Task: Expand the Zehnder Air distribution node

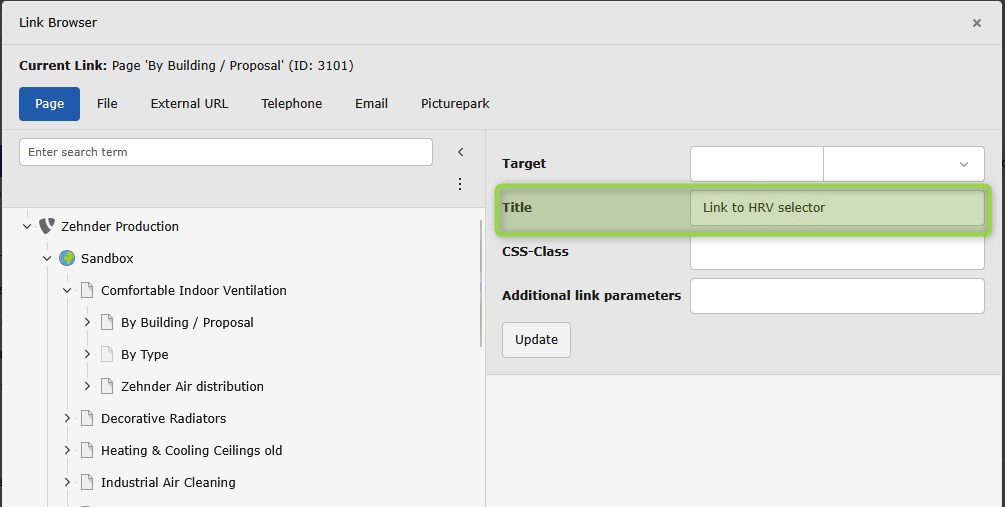Action: pyautogui.click(x=87, y=386)
